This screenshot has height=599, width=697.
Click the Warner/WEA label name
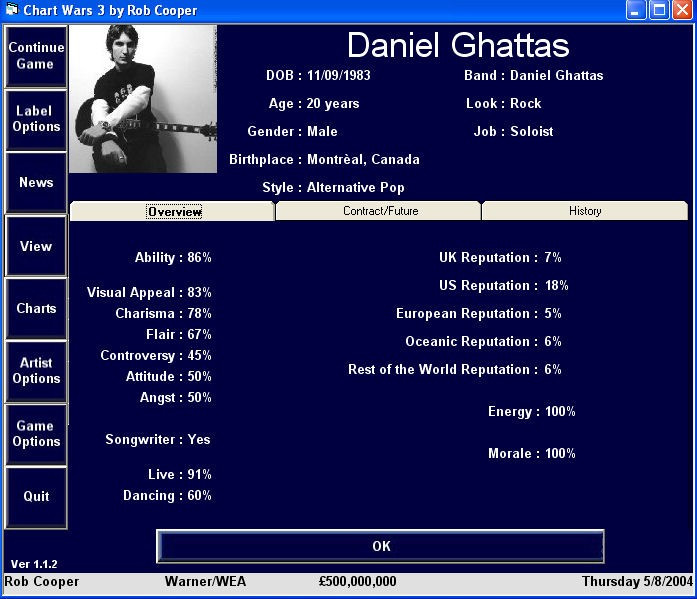205,582
